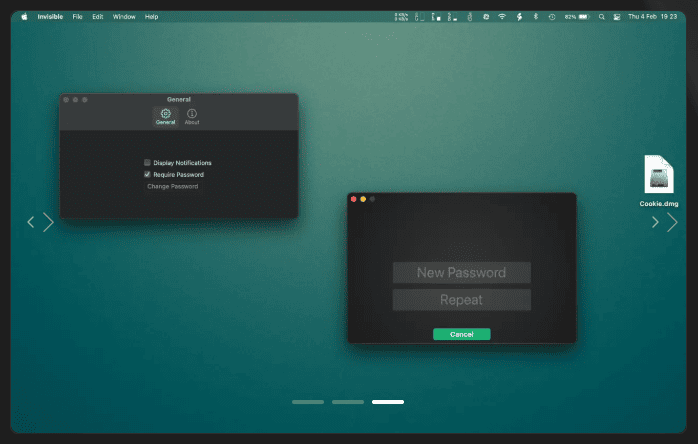Screen dimensions: 698x444
Task: Open Control Center icon in menu bar
Action: pos(617,17)
